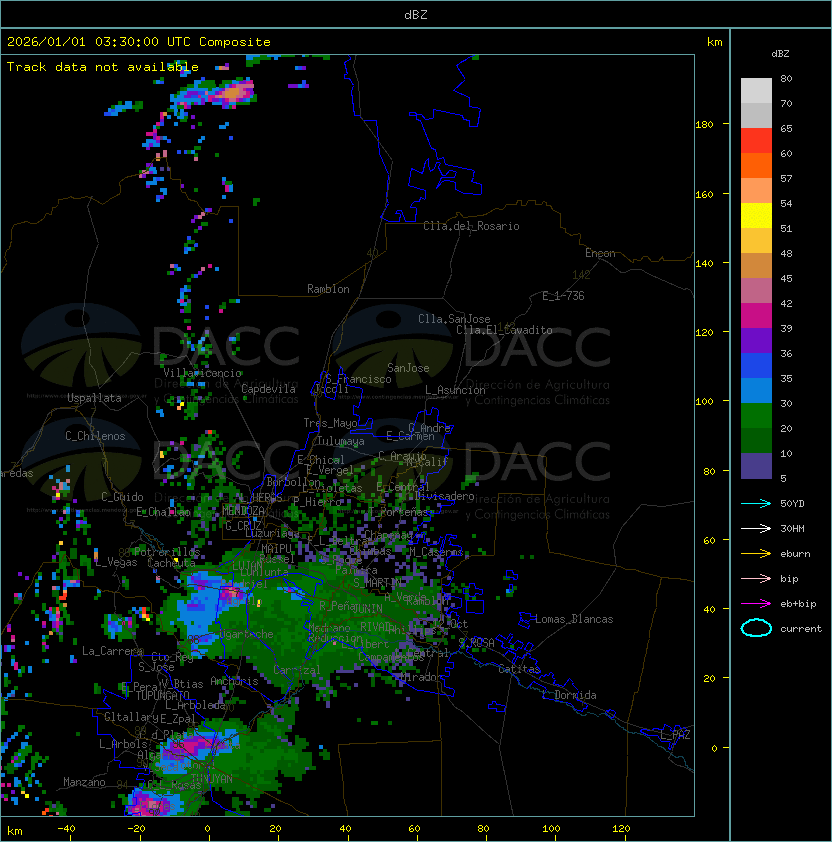Click the 'Uspallata' map label
832x842 pixels.
[x=94, y=398]
